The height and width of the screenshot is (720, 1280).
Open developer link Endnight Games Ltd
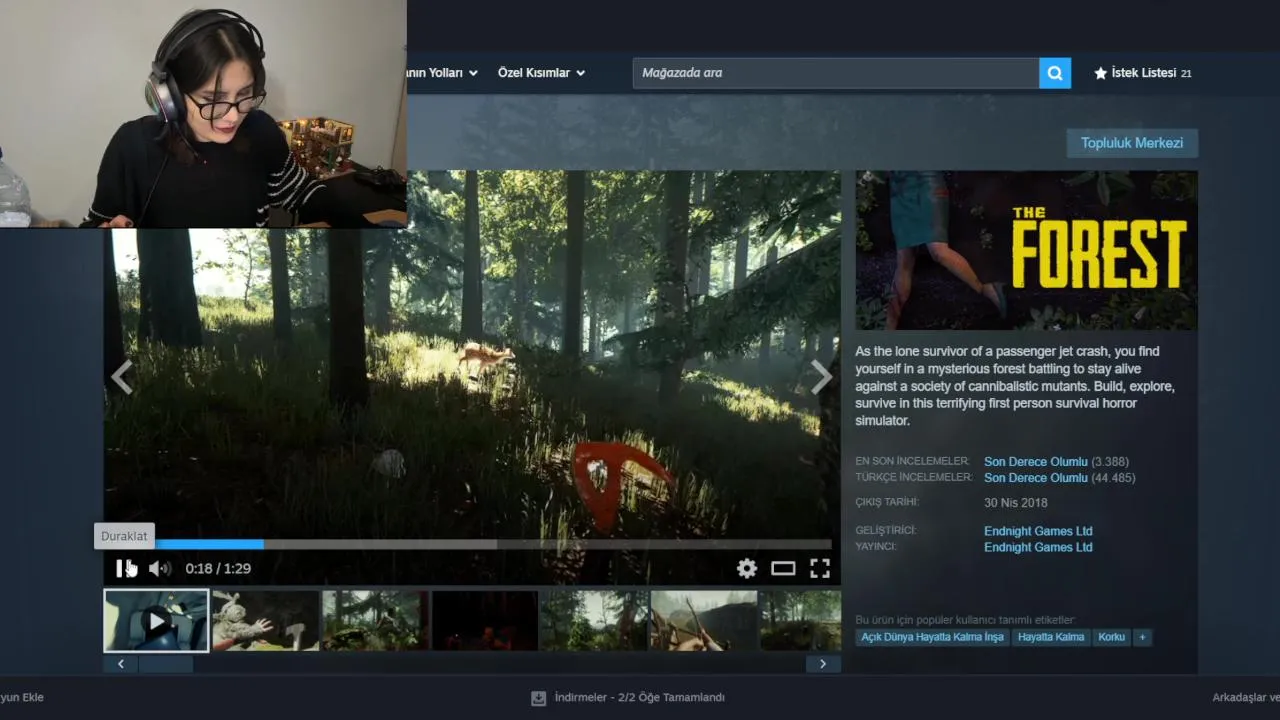[x=1038, y=531]
